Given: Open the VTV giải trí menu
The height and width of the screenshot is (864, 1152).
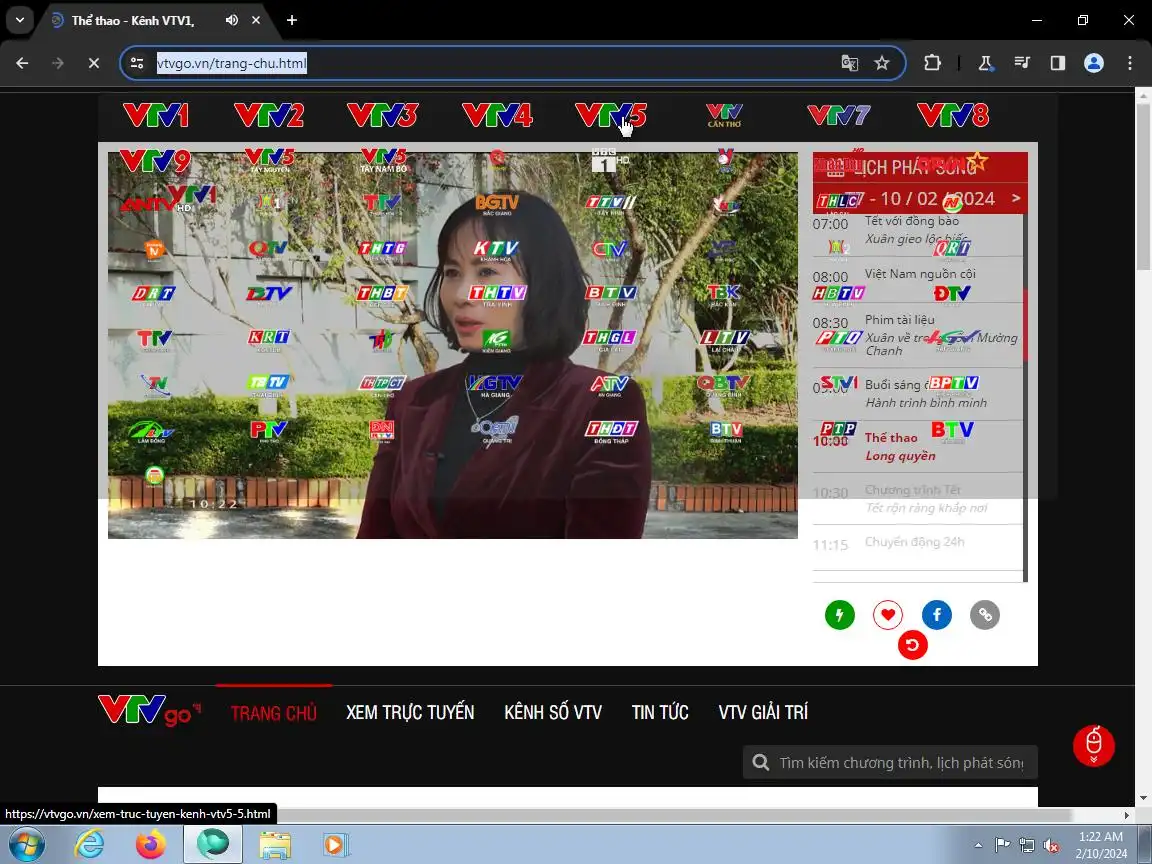Looking at the screenshot, I should [x=763, y=713].
